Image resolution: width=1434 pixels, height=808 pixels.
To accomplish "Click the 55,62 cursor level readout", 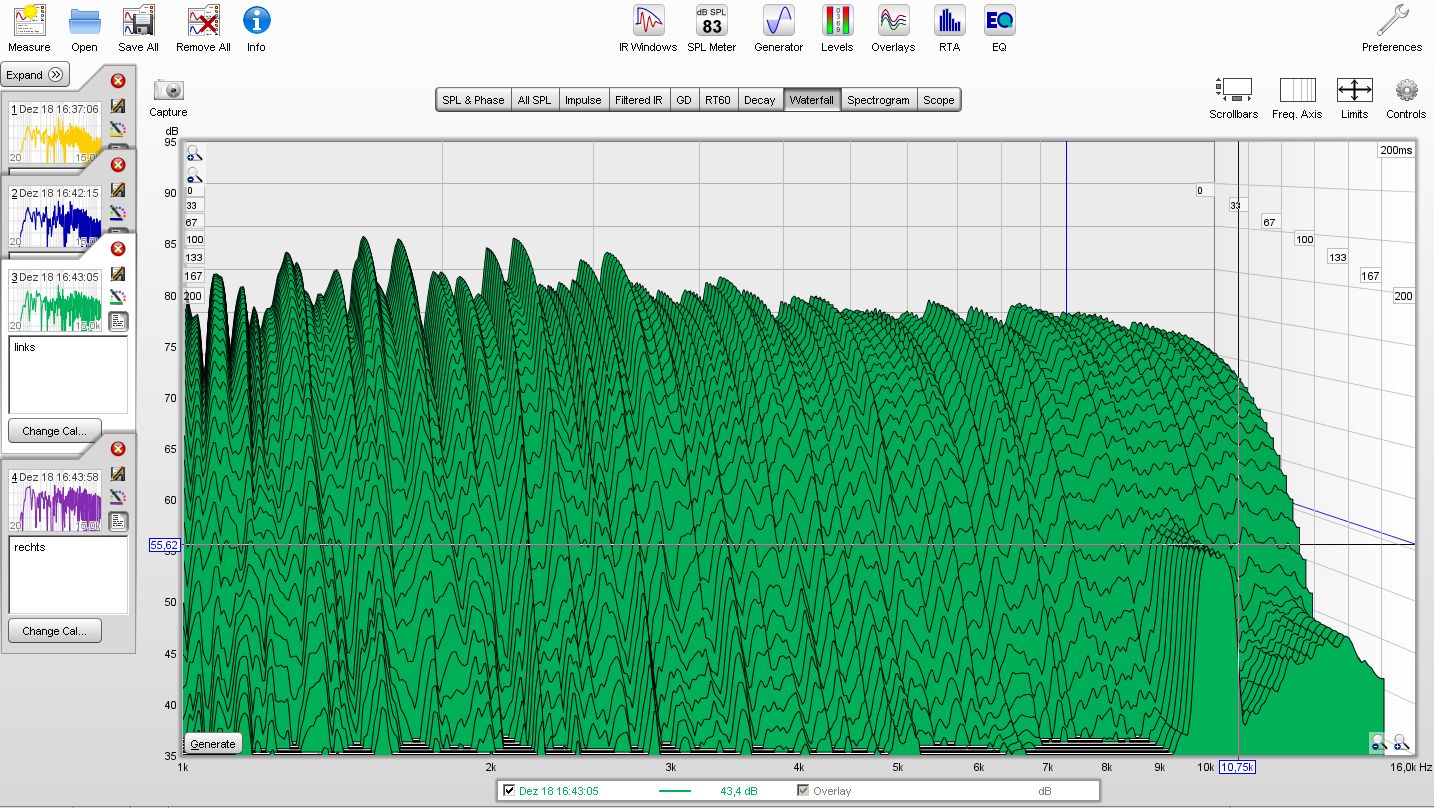I will (164, 545).
